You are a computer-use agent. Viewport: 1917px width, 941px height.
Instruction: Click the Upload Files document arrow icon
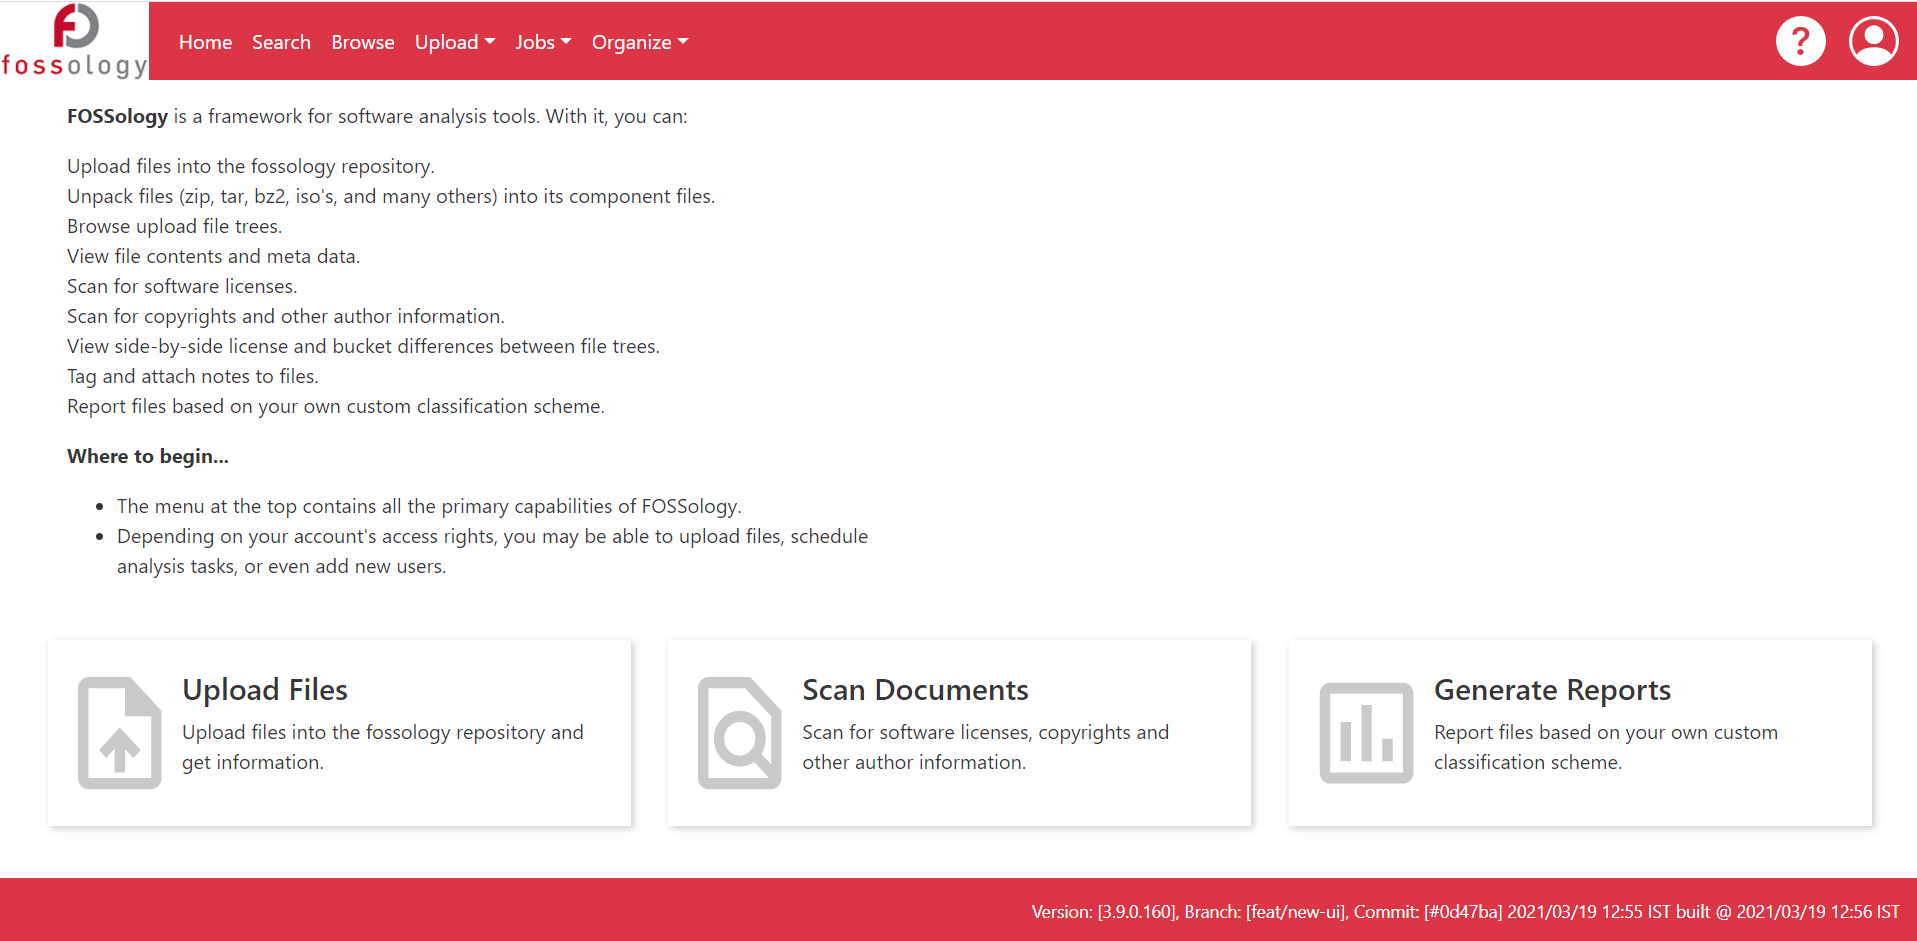[120, 733]
